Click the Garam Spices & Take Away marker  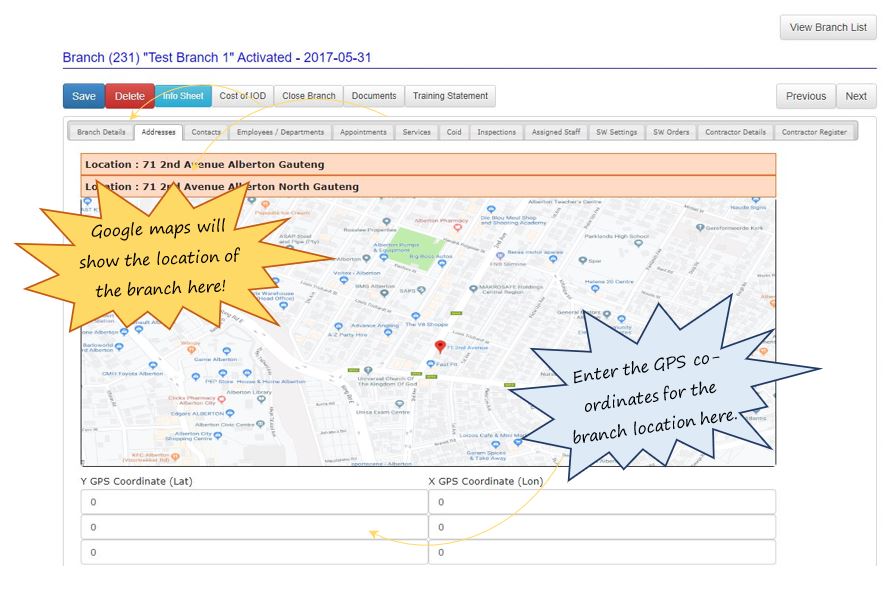pyautogui.click(x=495, y=445)
